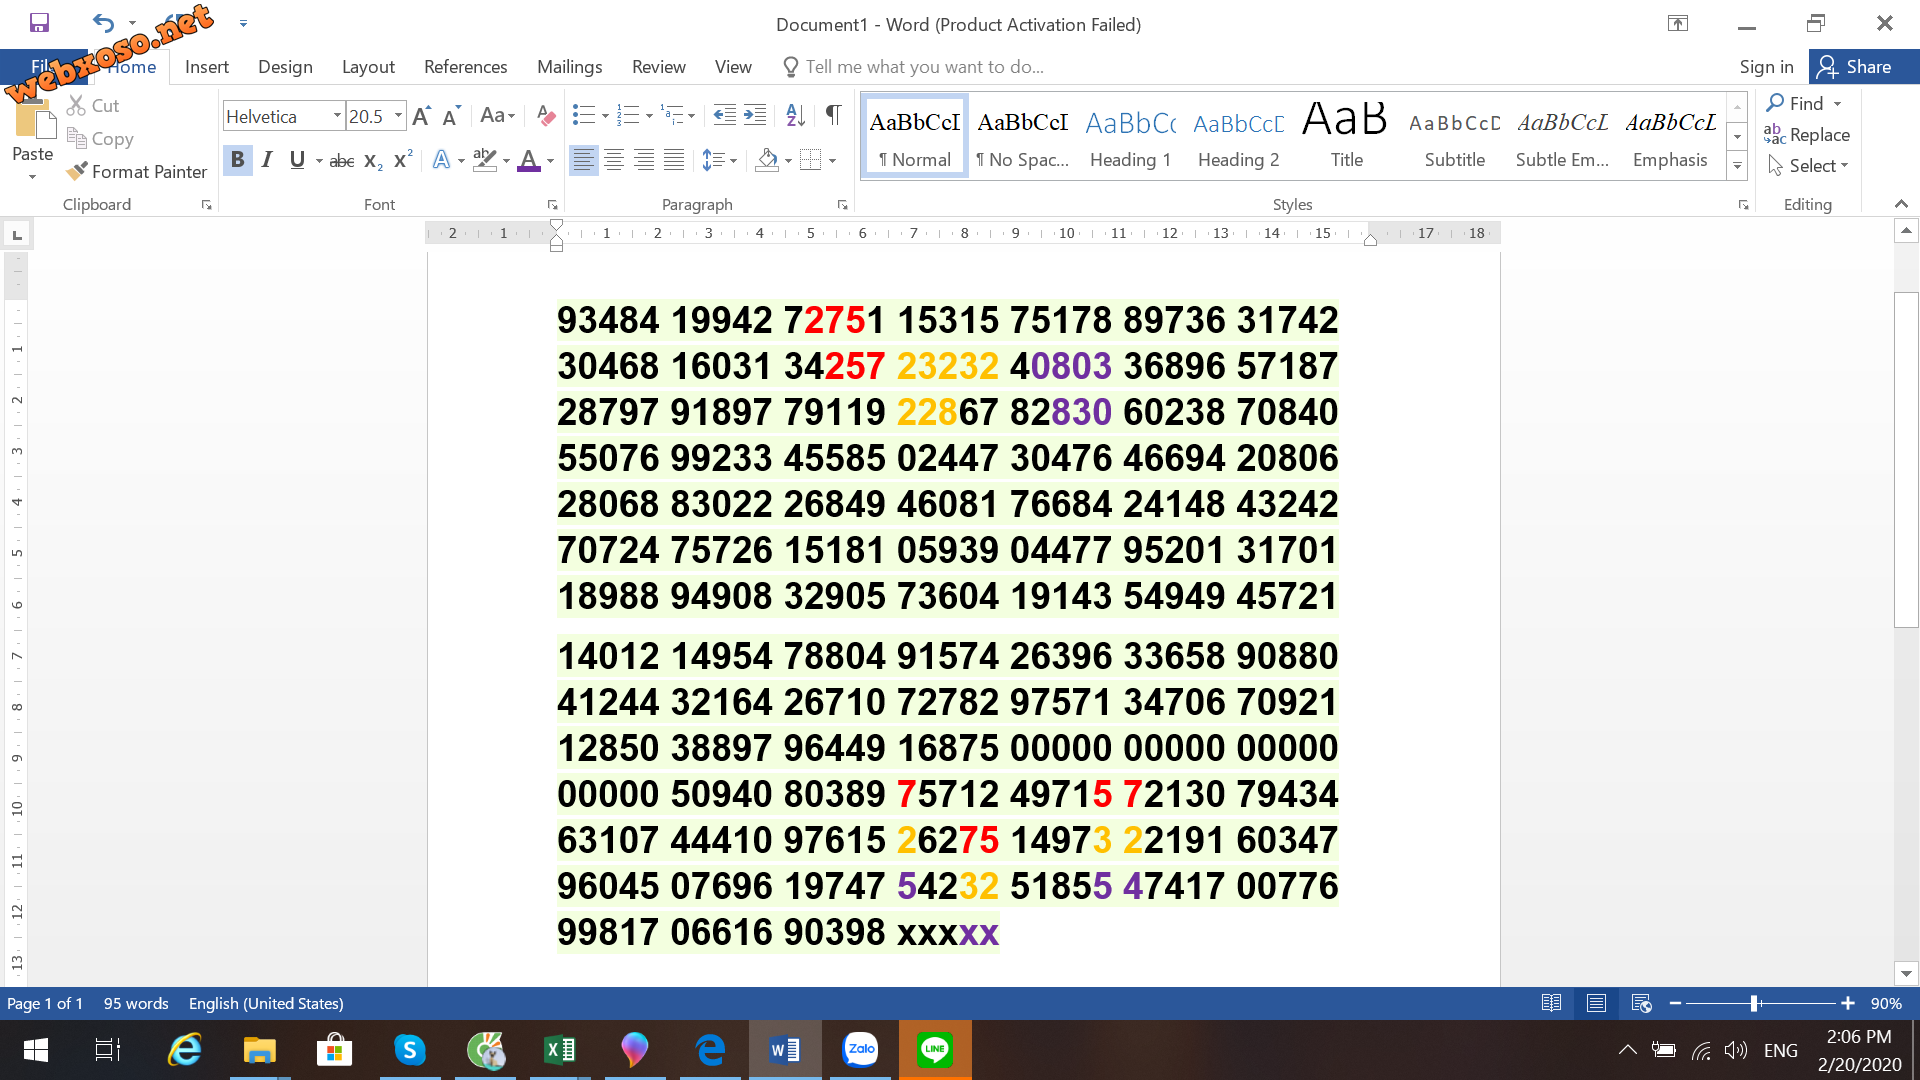
Task: Open the Numbering list dropdown arrow
Action: point(649,116)
